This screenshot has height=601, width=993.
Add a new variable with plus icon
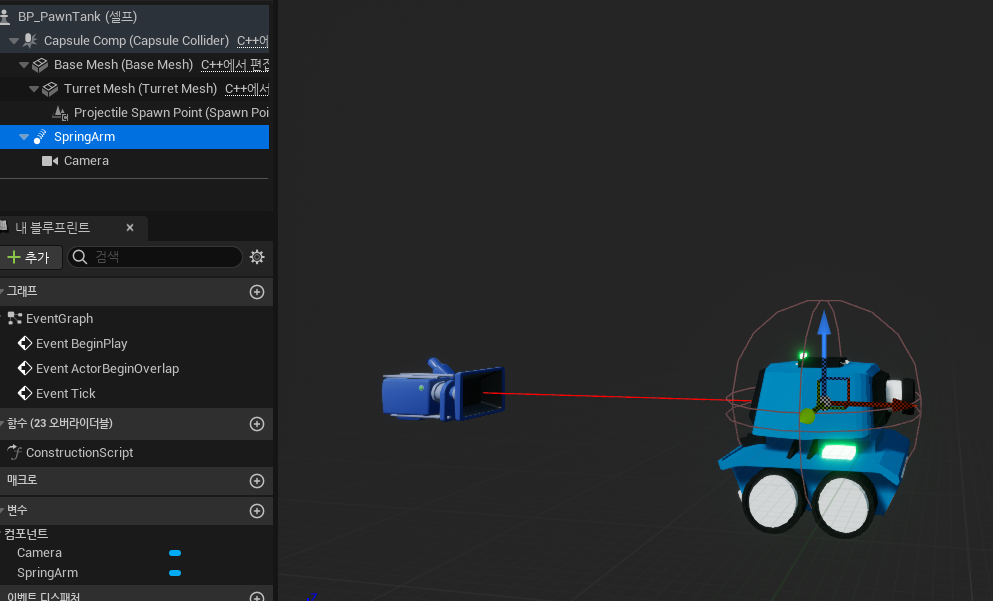click(256, 511)
